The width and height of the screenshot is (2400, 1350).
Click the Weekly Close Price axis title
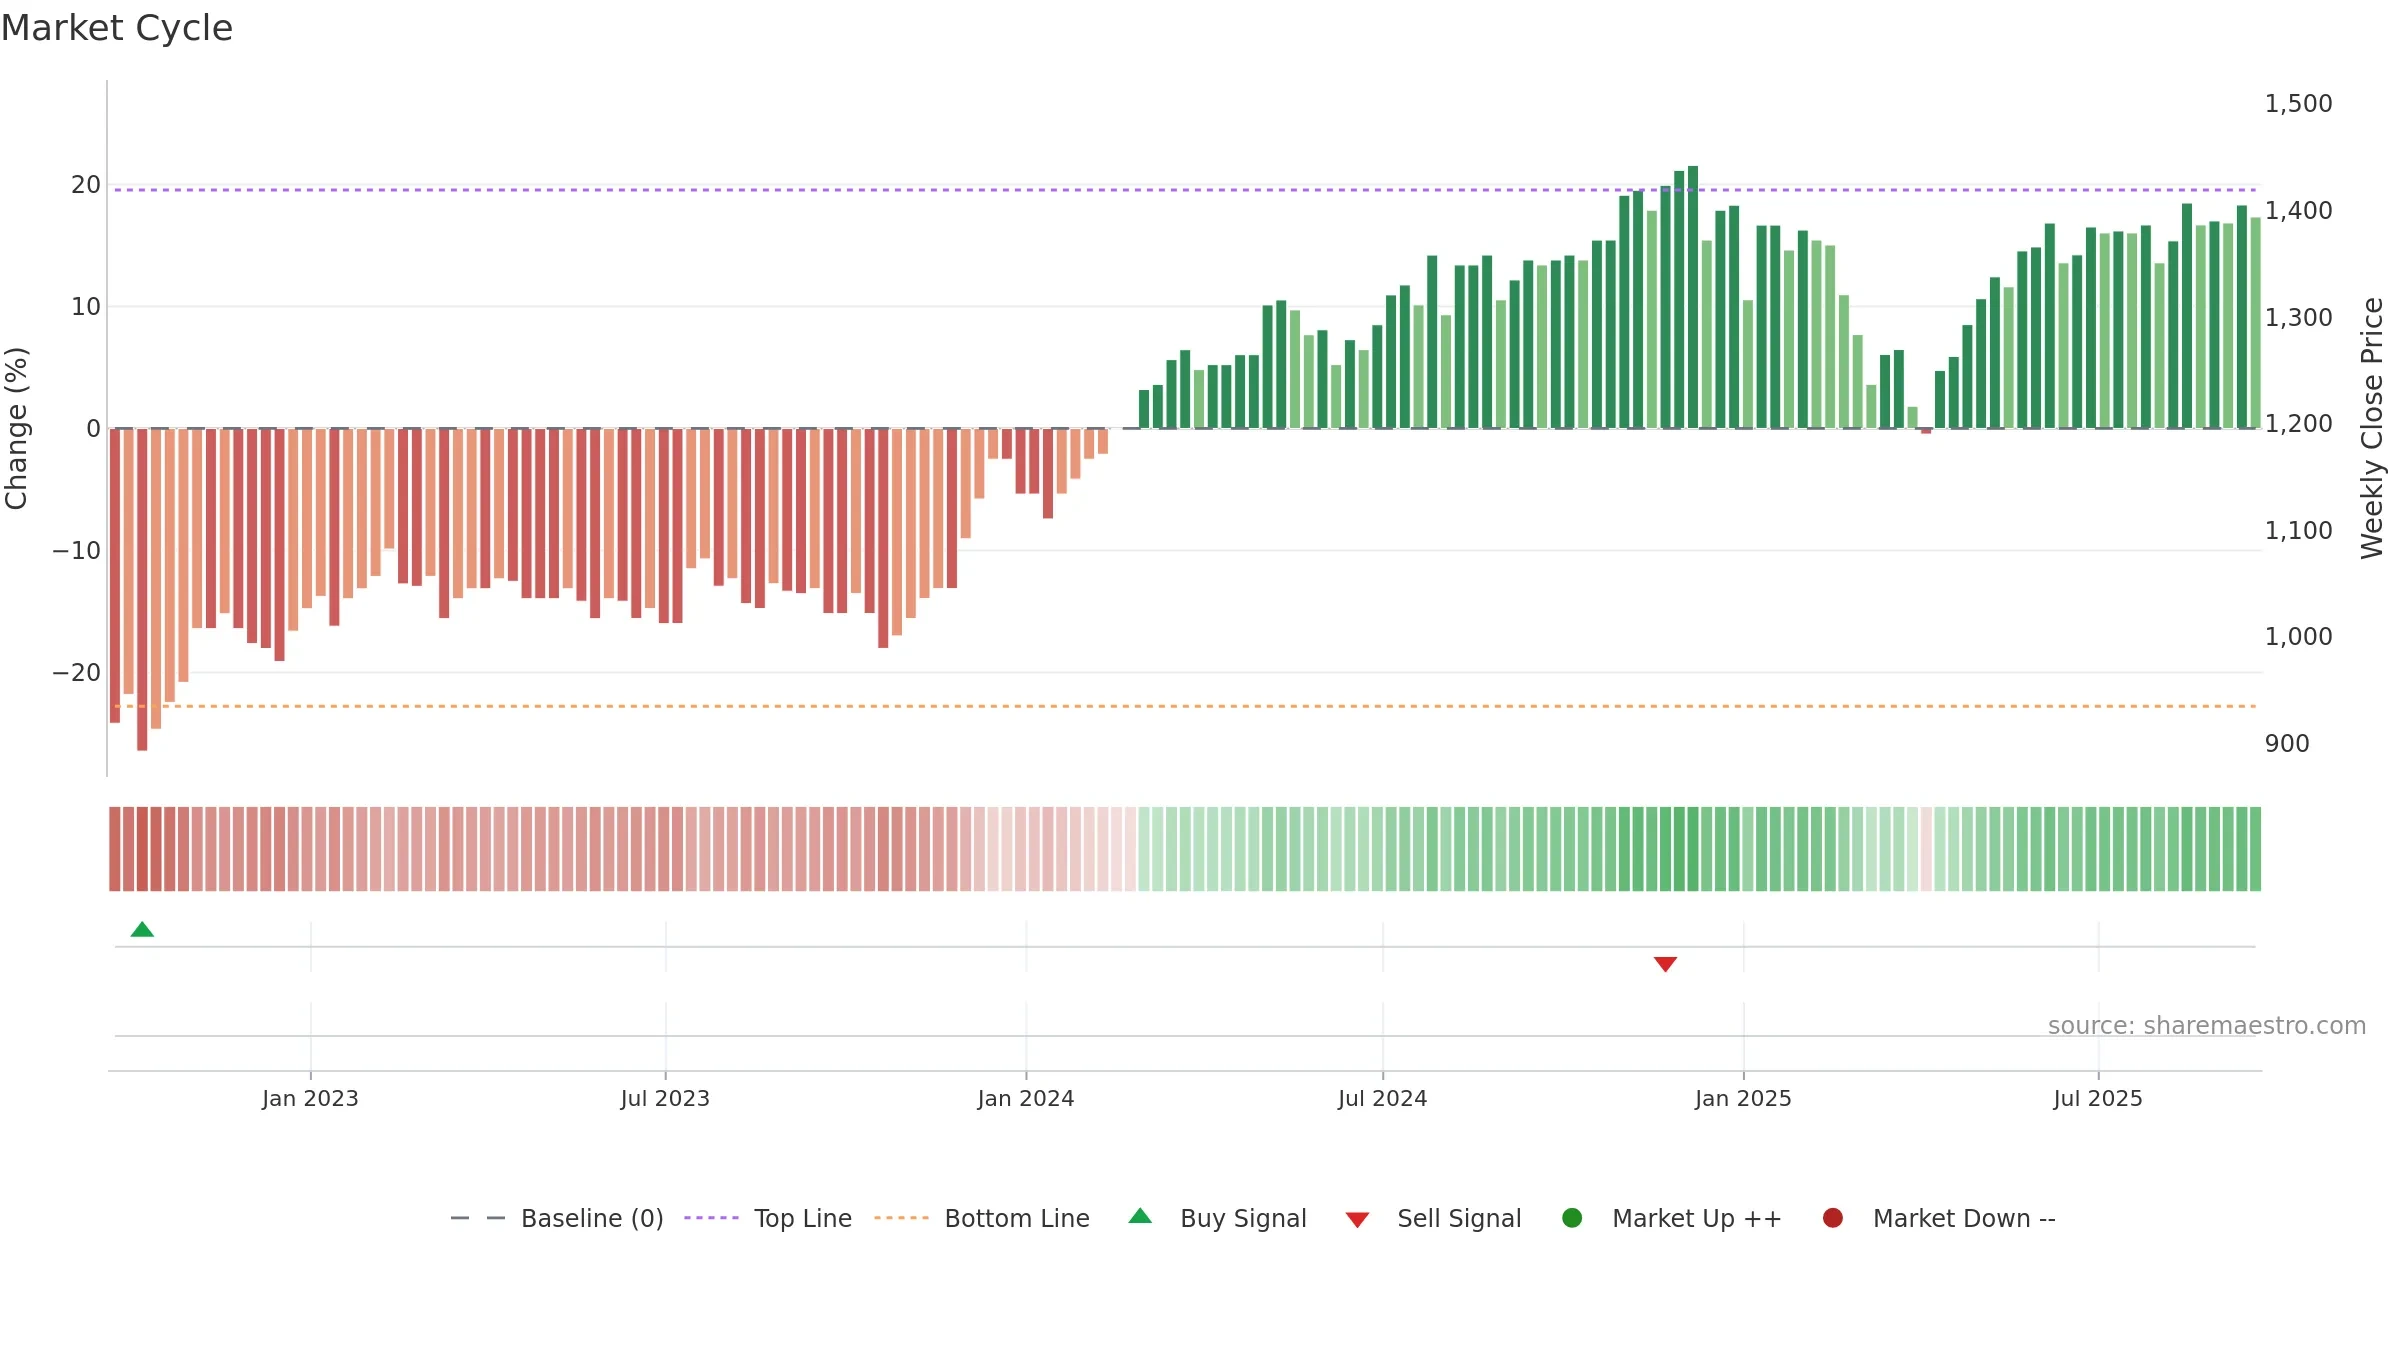point(2372,428)
